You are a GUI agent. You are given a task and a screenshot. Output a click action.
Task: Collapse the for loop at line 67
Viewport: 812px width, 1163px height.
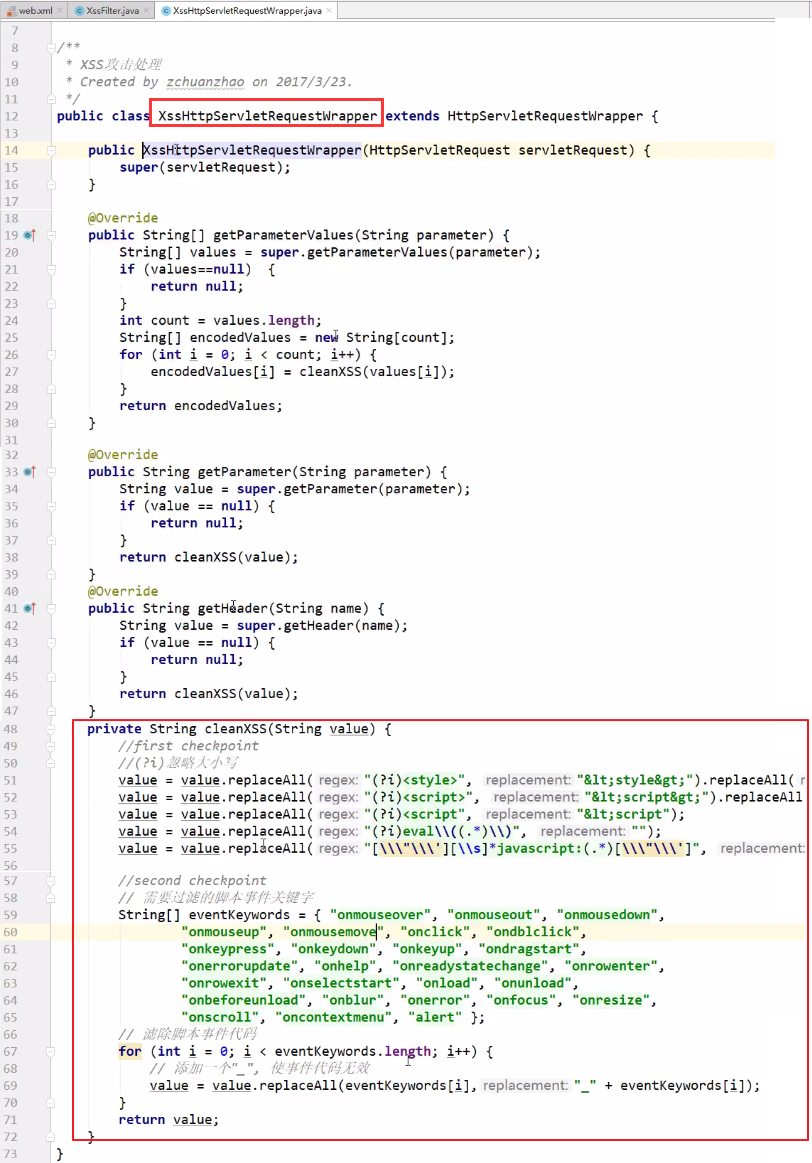coord(51,1051)
